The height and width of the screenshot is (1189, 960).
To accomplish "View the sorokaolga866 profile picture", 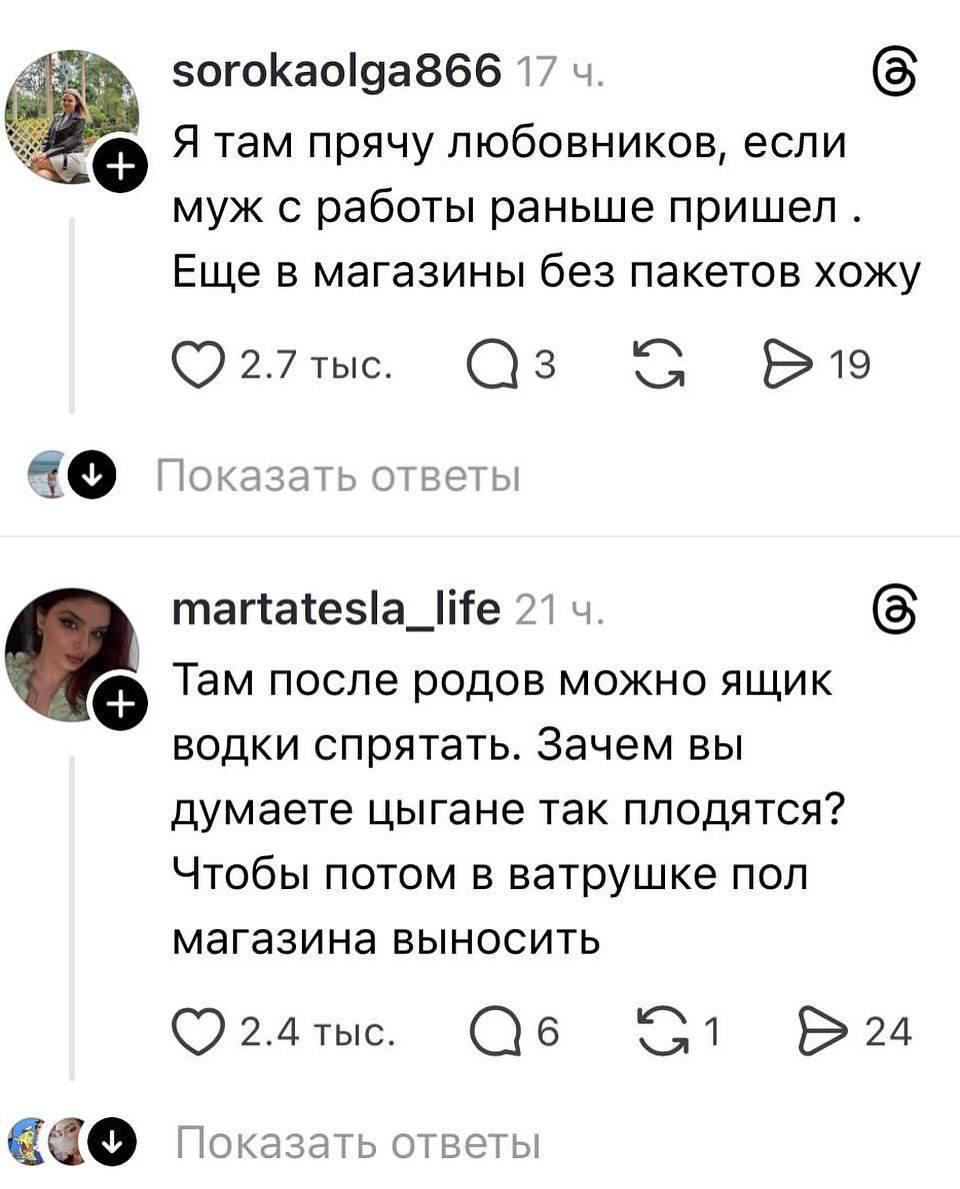I will [70, 117].
